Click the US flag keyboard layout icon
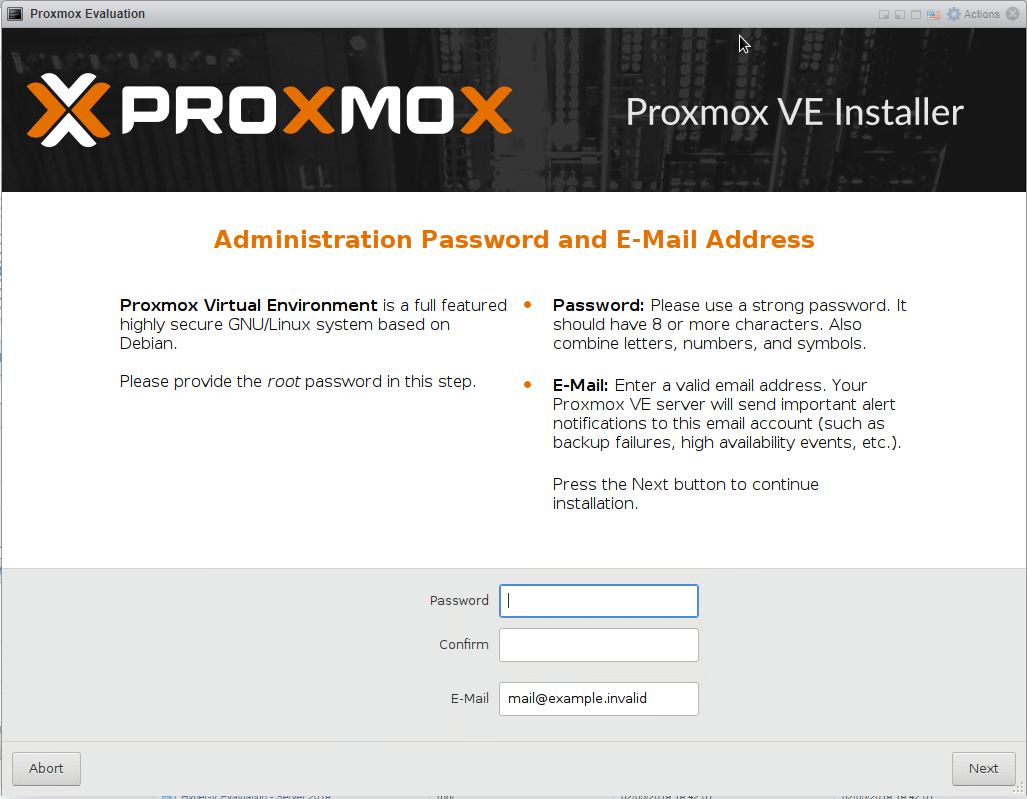The image size is (1027, 799). [933, 14]
